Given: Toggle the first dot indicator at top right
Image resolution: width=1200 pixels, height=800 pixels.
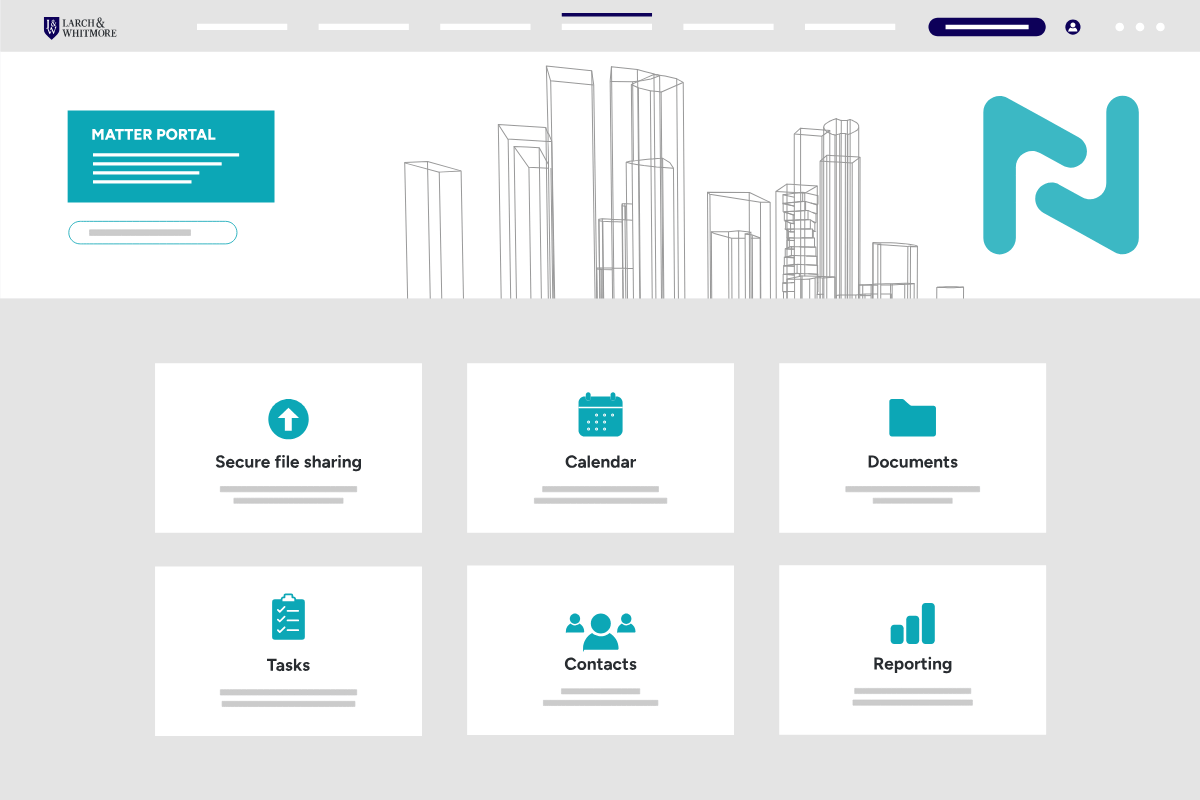Looking at the screenshot, I should pyautogui.click(x=1118, y=27).
